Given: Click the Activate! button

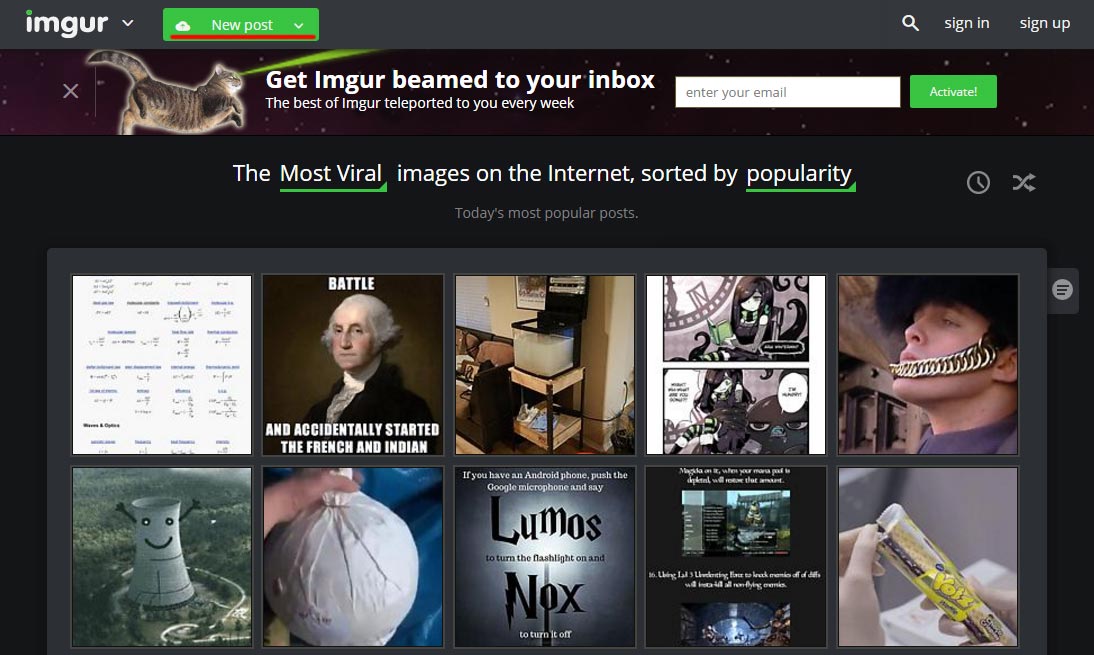Looking at the screenshot, I should pyautogui.click(x=953, y=91).
